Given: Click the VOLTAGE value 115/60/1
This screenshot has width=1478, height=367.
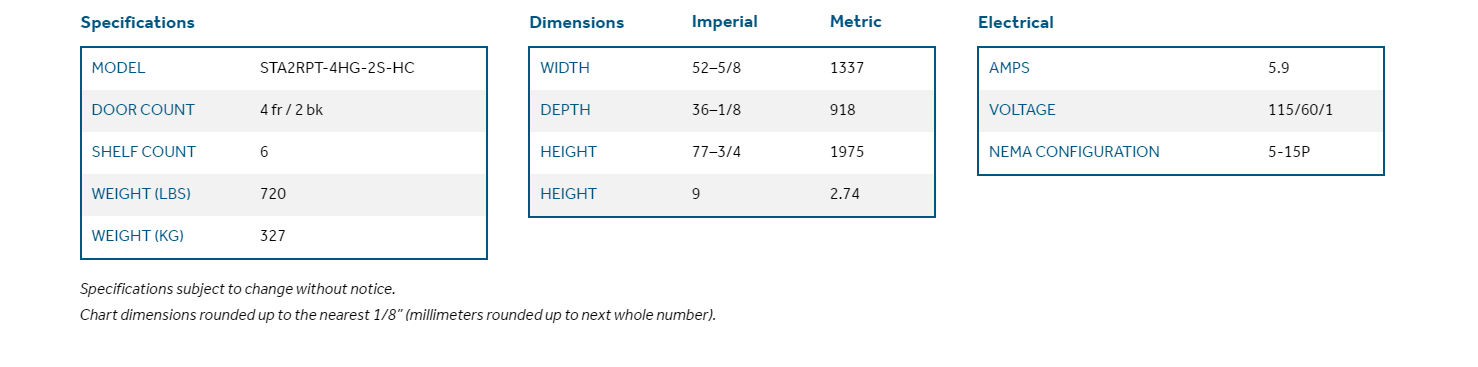Looking at the screenshot, I should (x=1301, y=110).
